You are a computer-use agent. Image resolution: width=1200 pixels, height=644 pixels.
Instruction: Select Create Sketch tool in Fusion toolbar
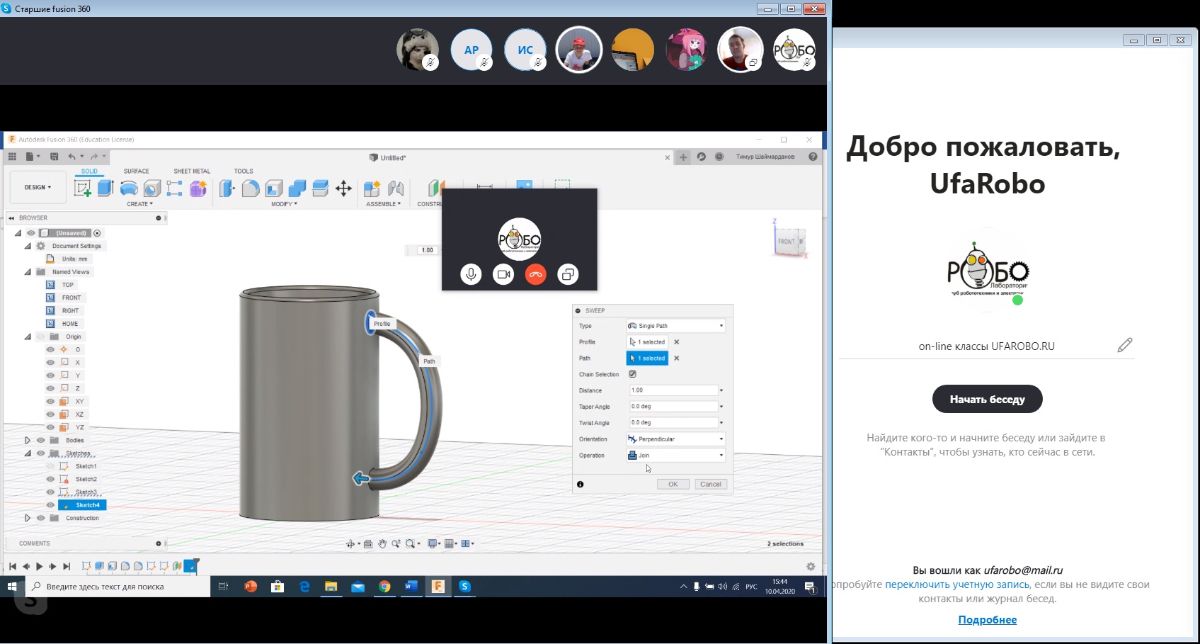[x=84, y=188]
